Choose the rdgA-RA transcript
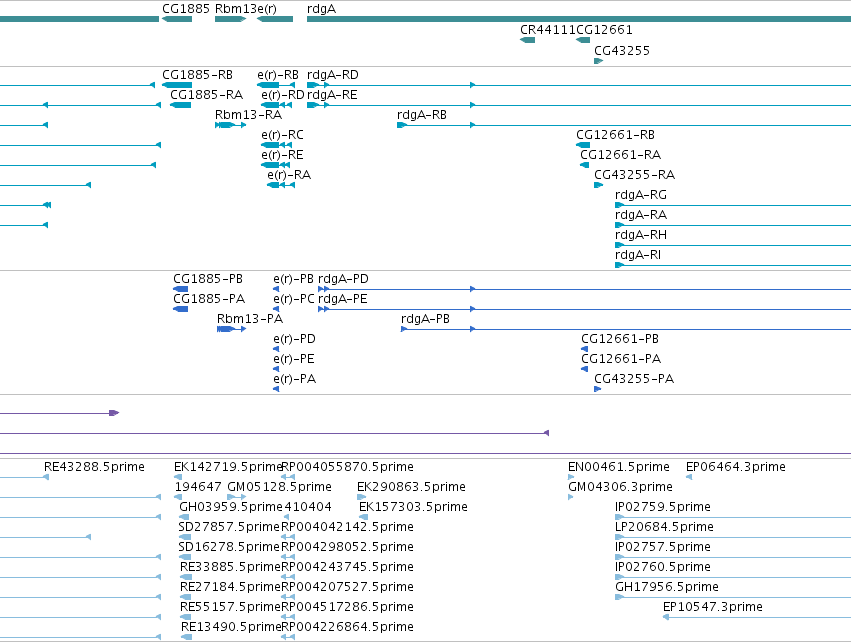 (x=641, y=215)
